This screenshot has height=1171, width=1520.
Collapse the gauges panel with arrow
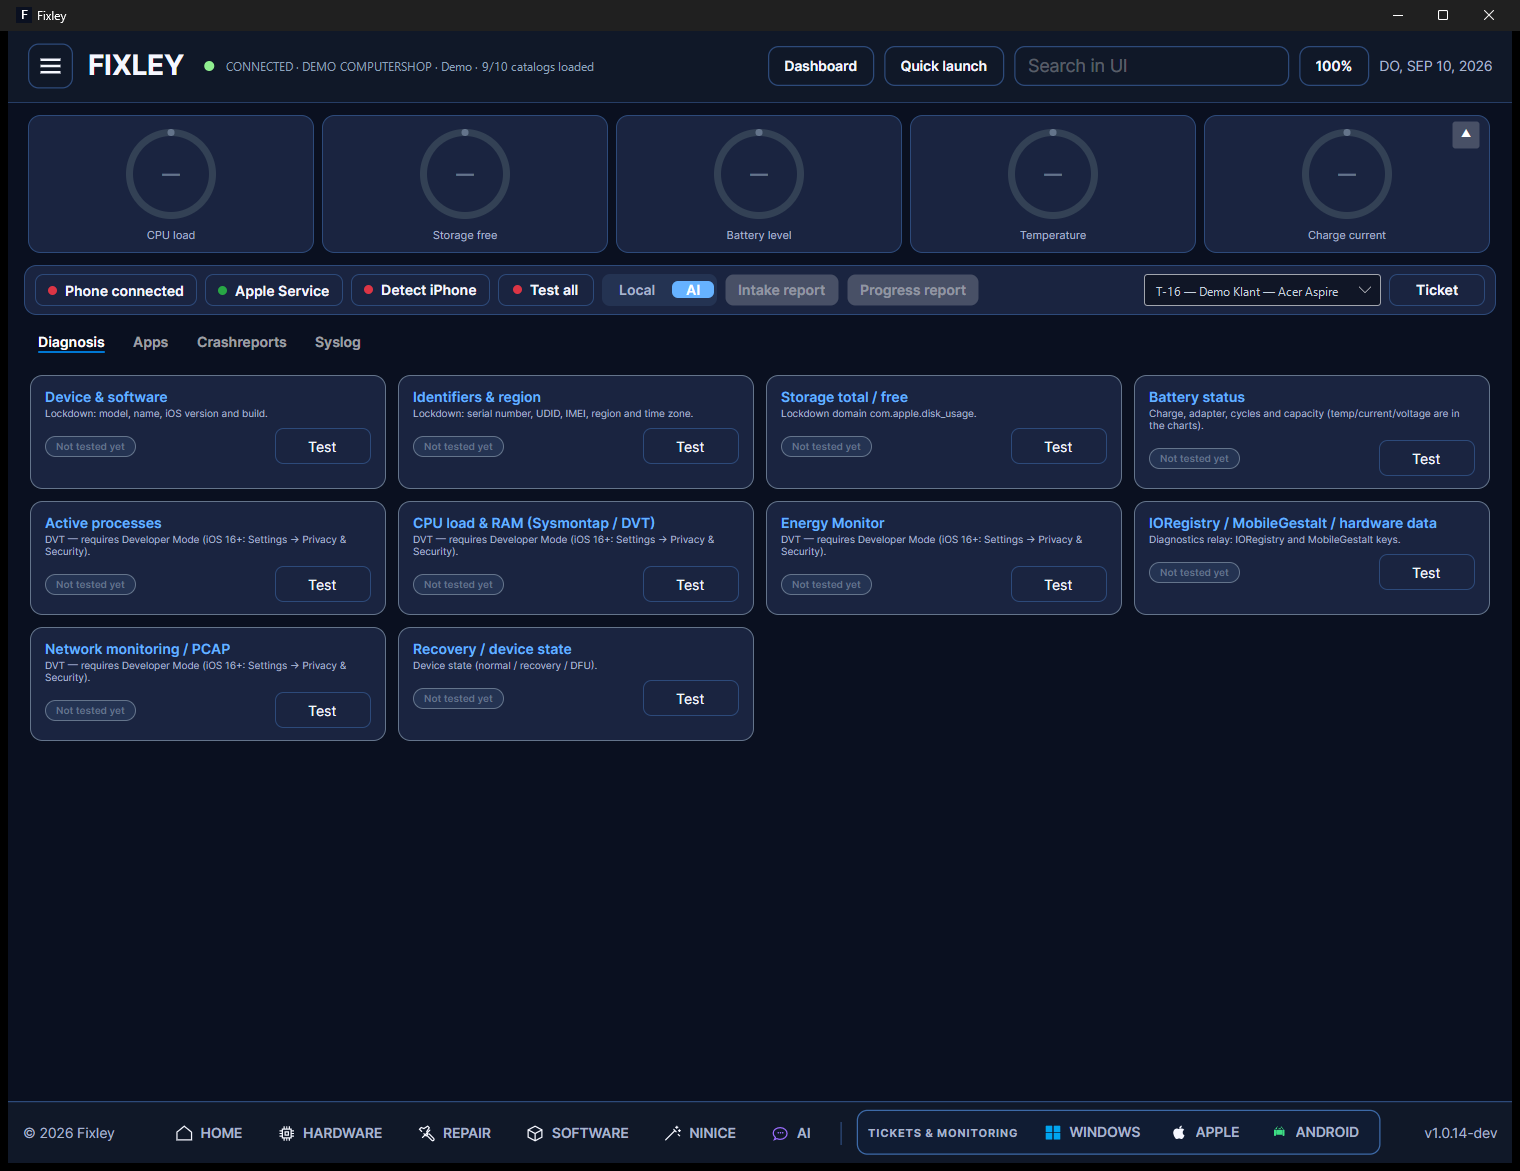pos(1466,134)
